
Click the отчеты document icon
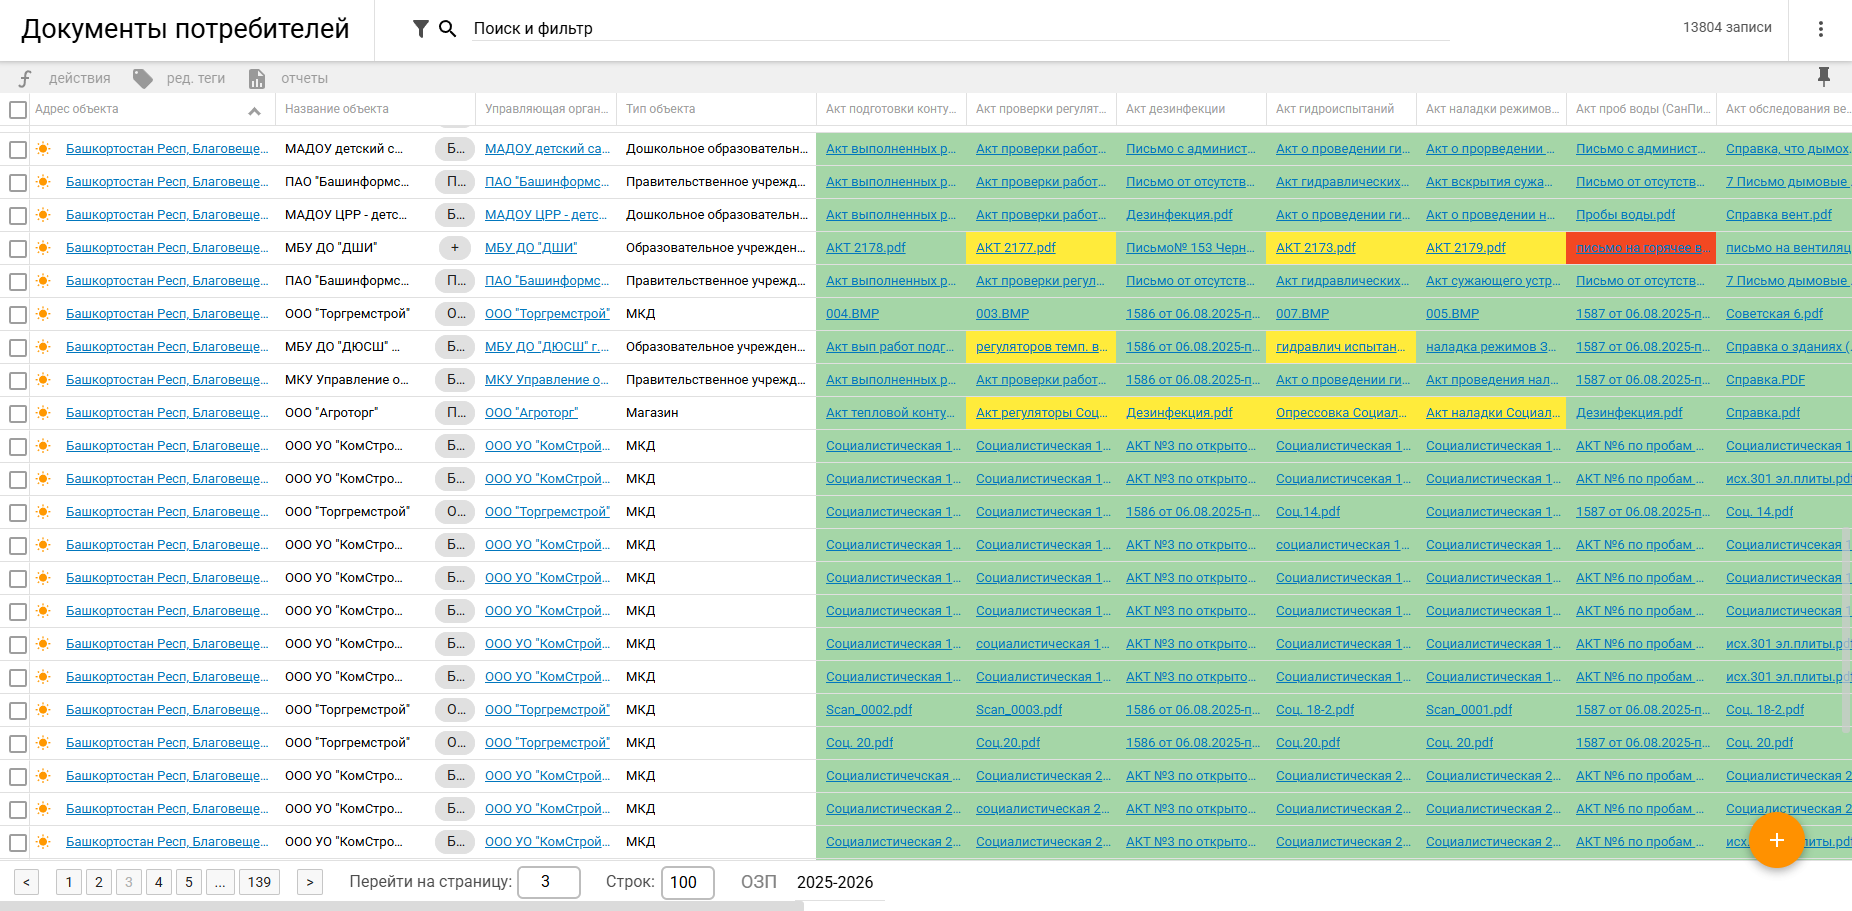click(257, 78)
